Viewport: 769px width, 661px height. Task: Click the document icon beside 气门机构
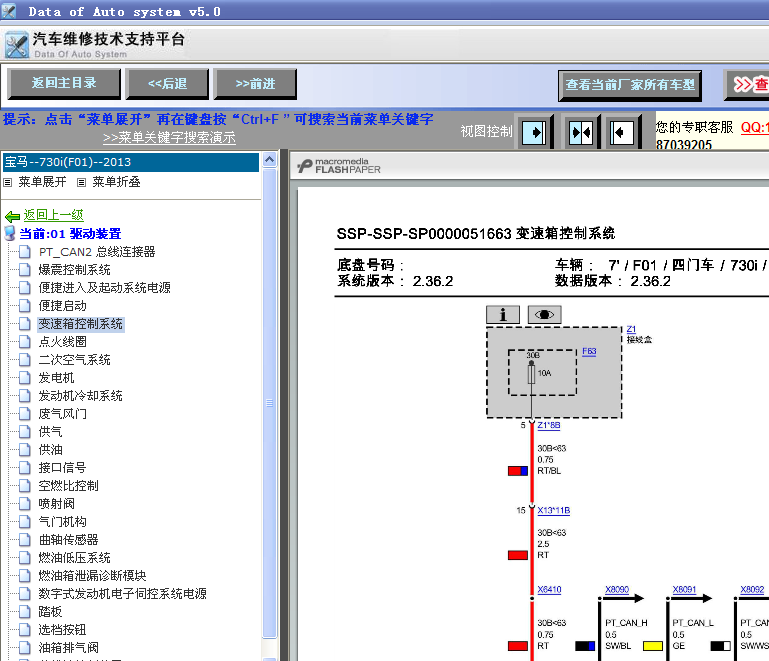click(x=25, y=522)
